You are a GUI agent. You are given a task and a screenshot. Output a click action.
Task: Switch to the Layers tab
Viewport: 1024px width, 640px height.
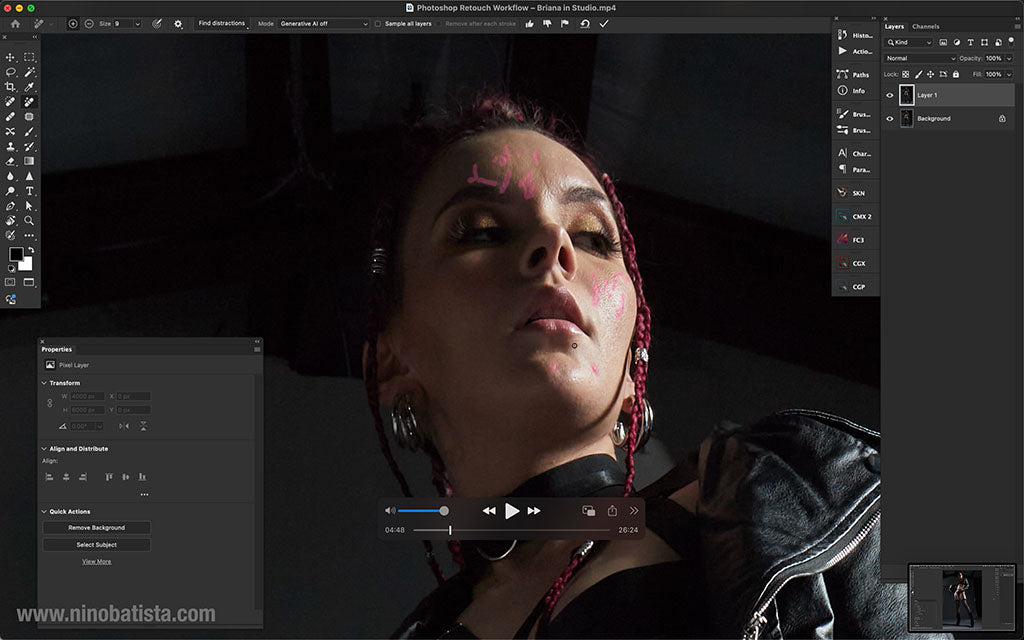(894, 27)
